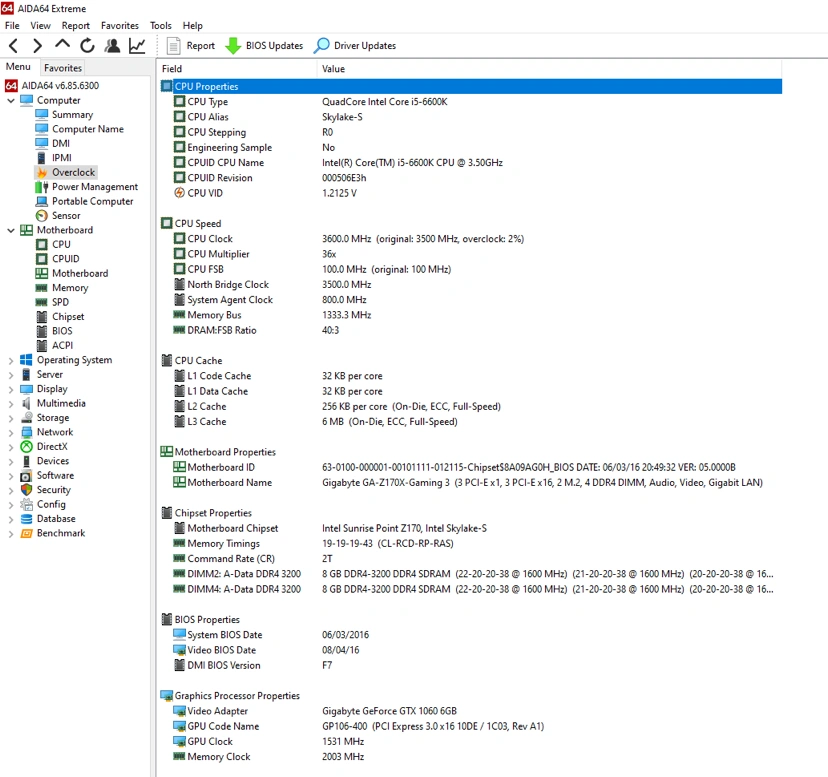
Task: Expand the Server node
Action: [11, 375]
